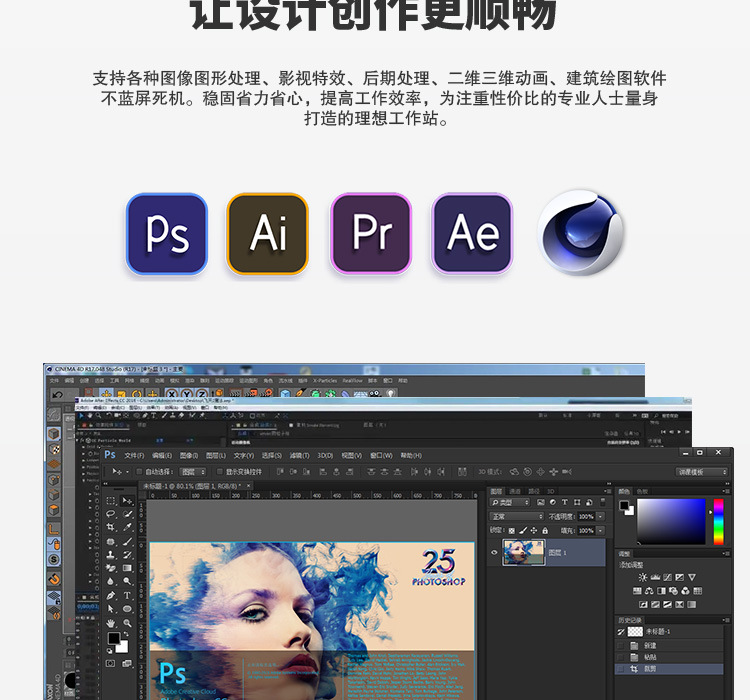Viewport: 750px width, 700px height.
Task: Open the 滤镜(T) menu
Action: click(x=299, y=456)
